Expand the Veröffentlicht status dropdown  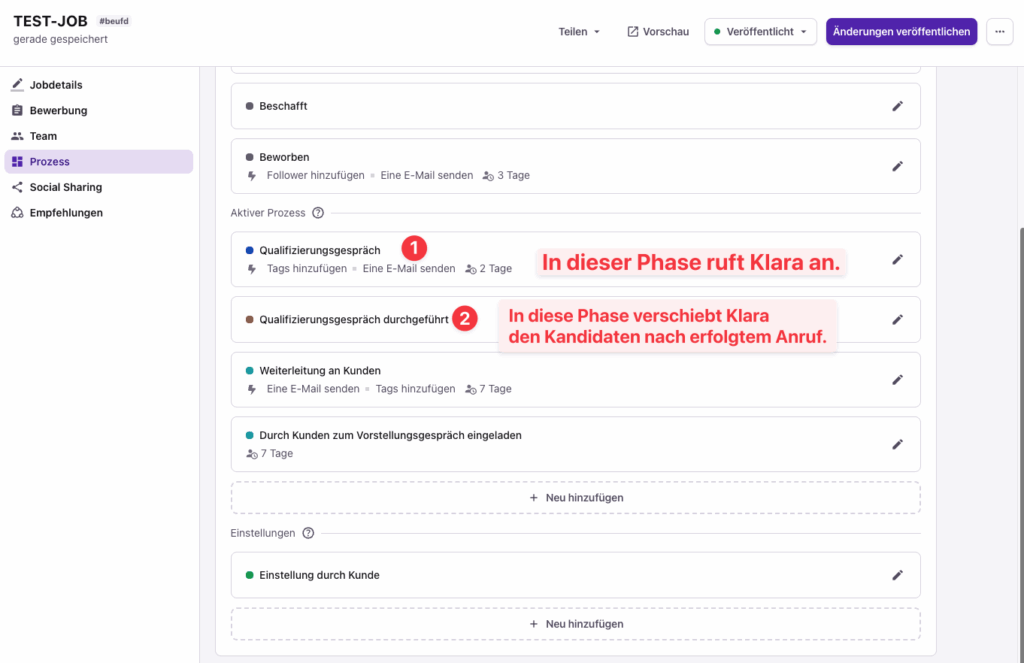click(x=760, y=32)
